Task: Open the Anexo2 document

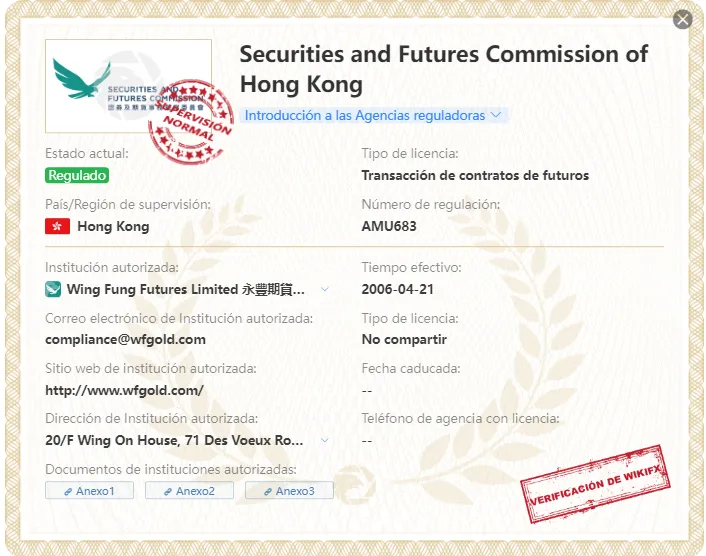Action: [190, 491]
